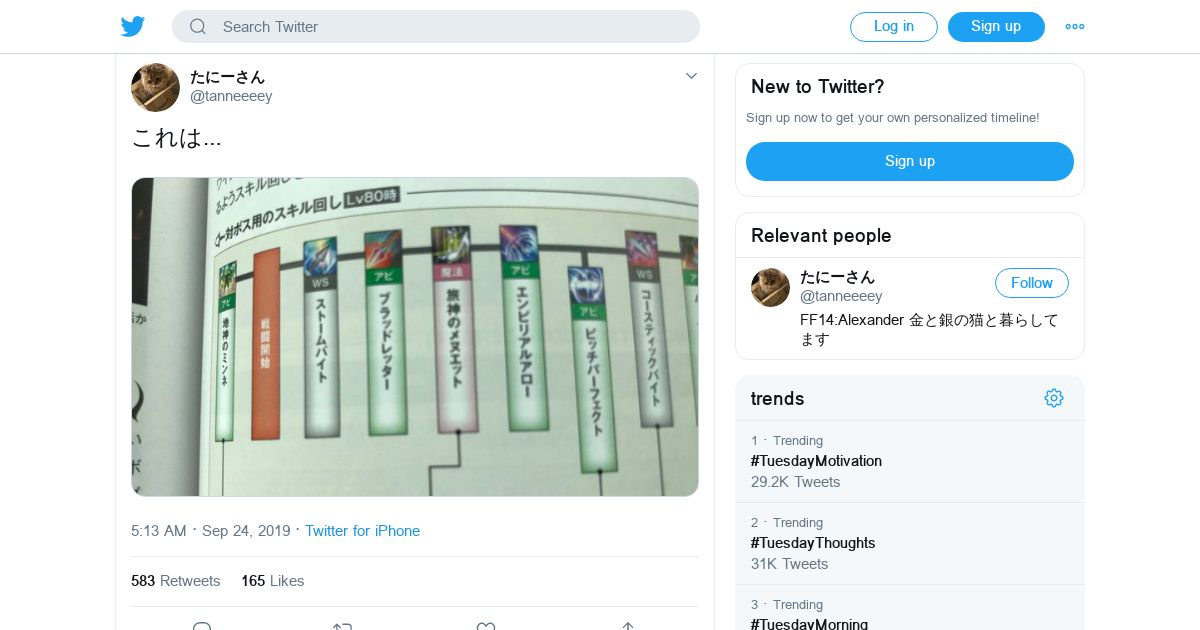Open the tweet's photo

[415, 337]
